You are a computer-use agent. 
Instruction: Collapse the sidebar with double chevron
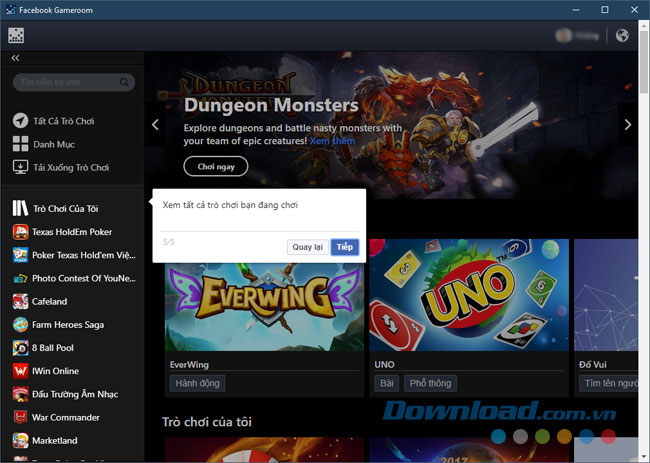click(16, 59)
